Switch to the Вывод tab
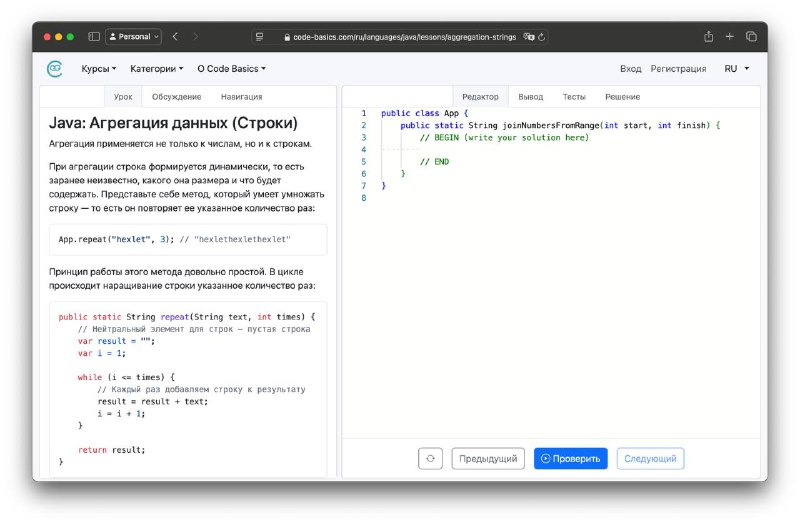This screenshot has width=800, height=524. click(531, 96)
